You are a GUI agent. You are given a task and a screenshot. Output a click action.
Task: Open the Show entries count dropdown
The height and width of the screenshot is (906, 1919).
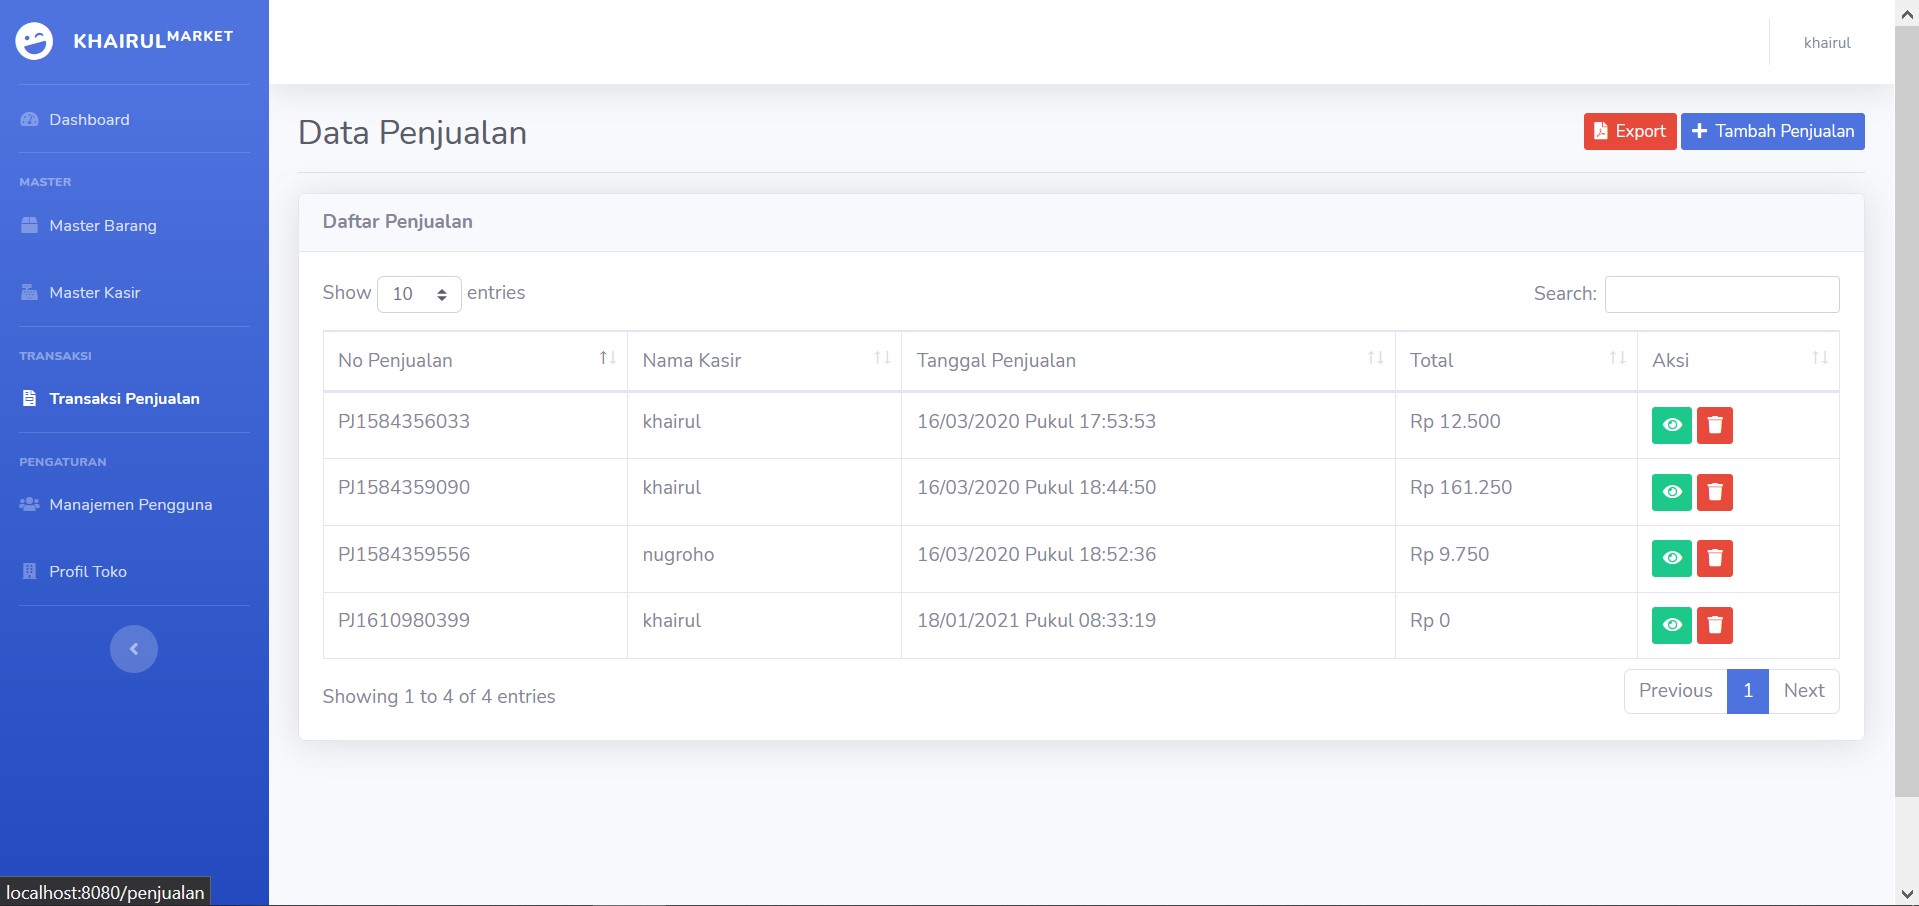tap(418, 294)
